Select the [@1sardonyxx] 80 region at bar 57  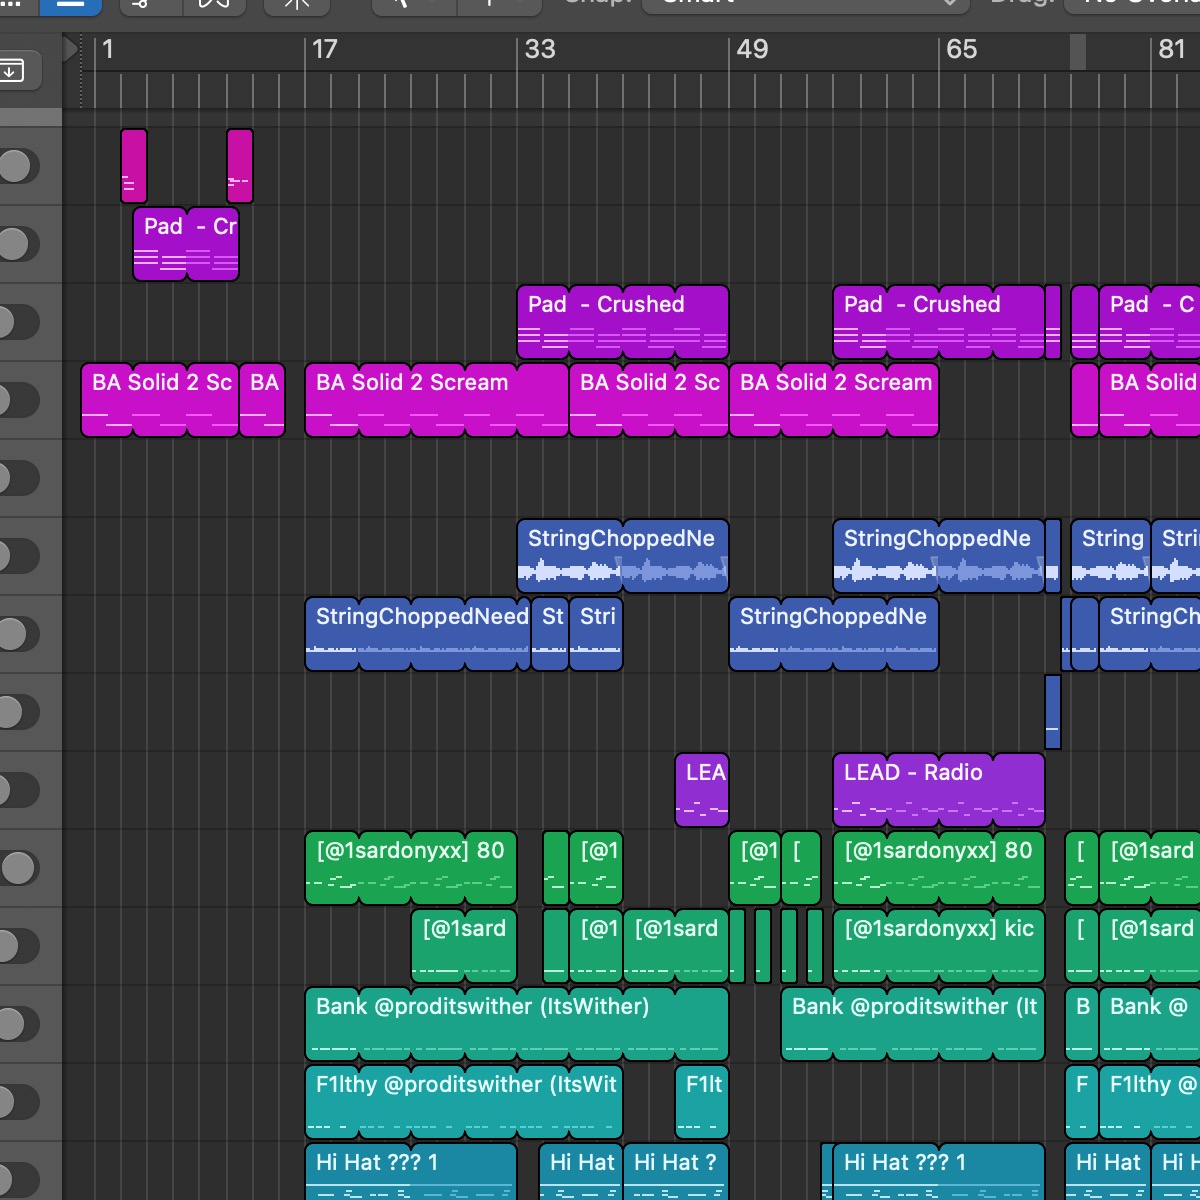click(x=939, y=868)
